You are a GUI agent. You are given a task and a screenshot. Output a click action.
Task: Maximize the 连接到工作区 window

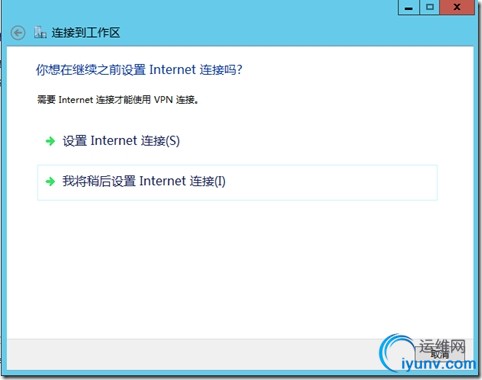click(x=430, y=7)
